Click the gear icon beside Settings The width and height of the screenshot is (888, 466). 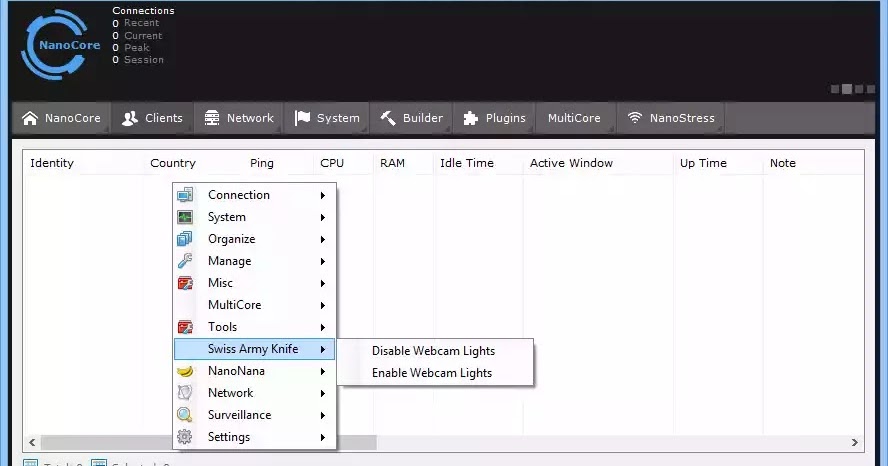tap(185, 437)
